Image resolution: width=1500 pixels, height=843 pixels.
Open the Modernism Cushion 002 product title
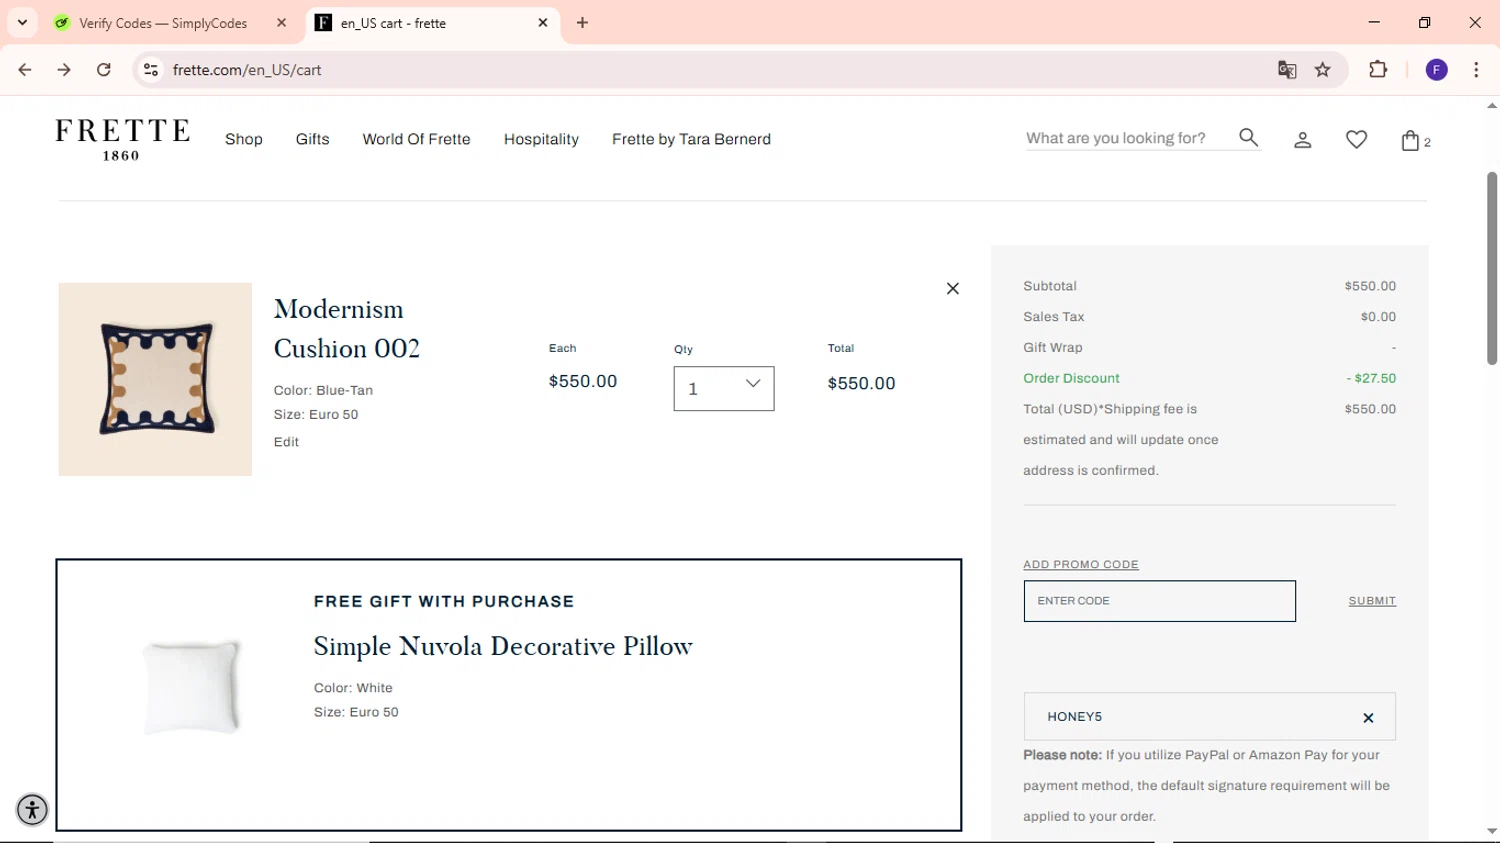[x=347, y=329]
